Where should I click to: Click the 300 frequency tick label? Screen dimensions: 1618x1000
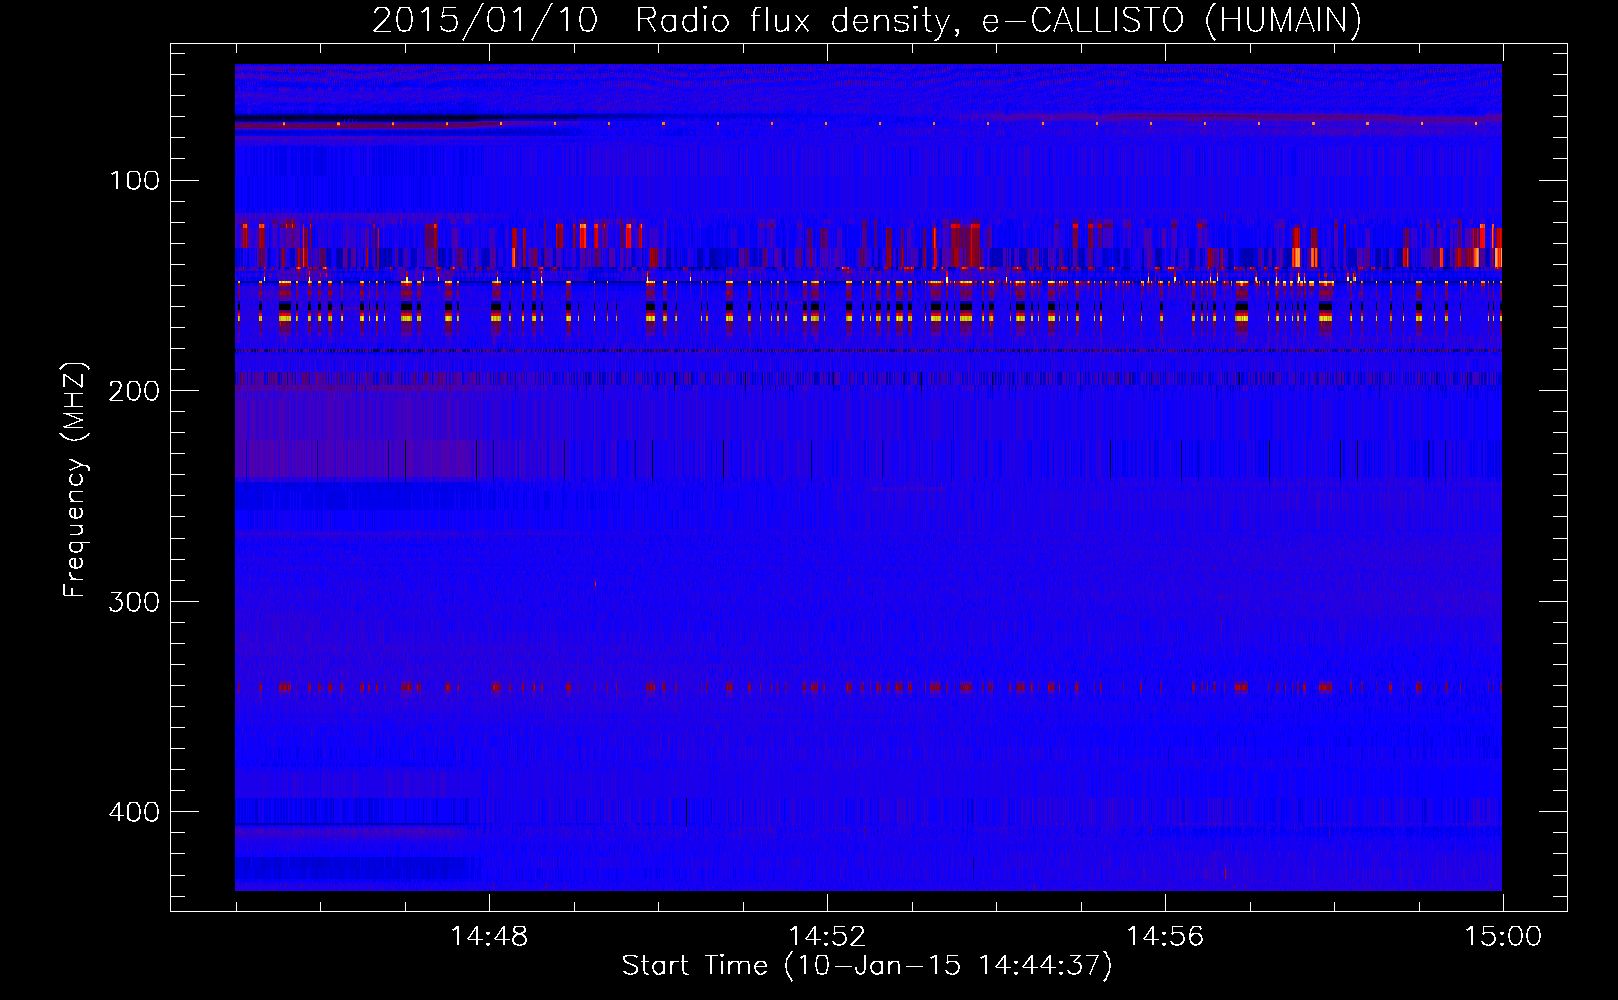[x=135, y=601]
